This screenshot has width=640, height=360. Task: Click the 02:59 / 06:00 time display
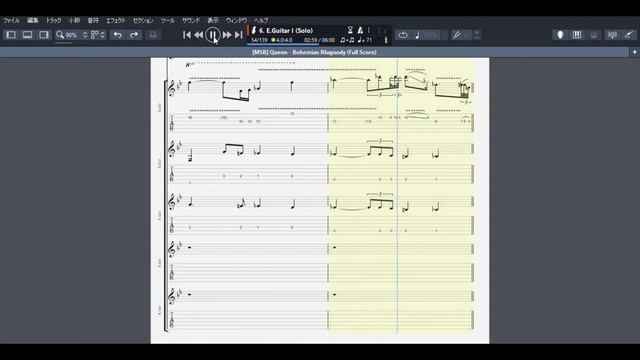click(x=319, y=40)
